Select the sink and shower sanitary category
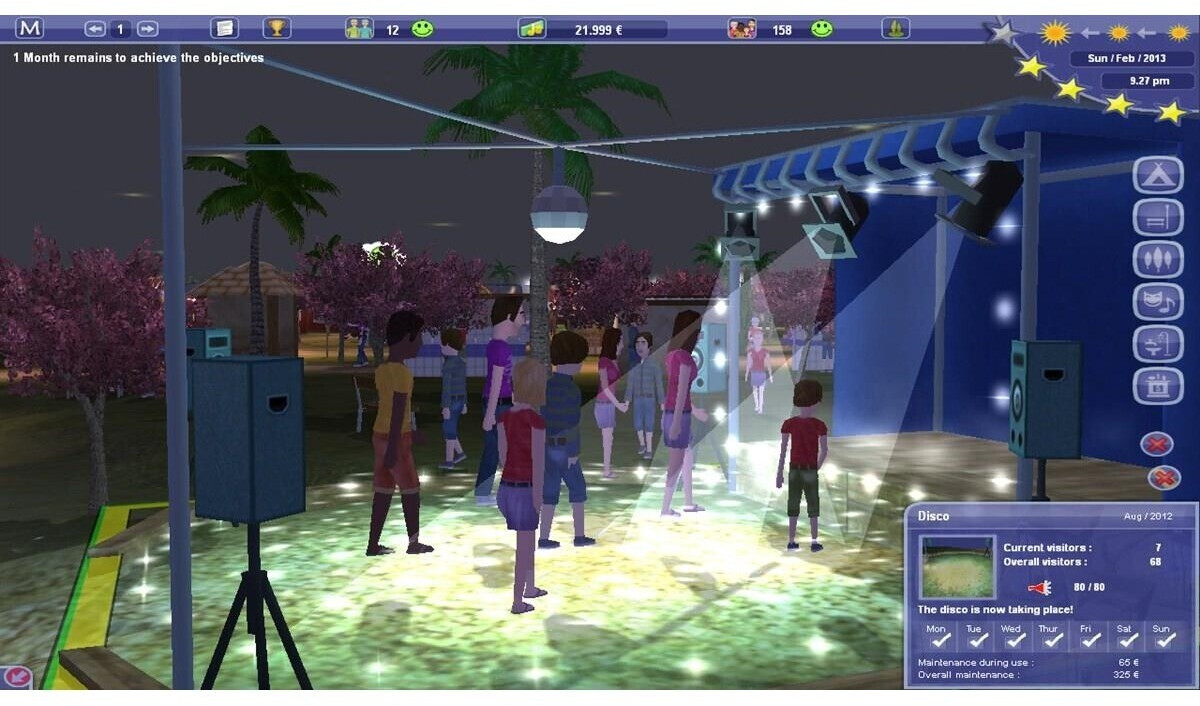The height and width of the screenshot is (706, 1200). [x=1158, y=344]
